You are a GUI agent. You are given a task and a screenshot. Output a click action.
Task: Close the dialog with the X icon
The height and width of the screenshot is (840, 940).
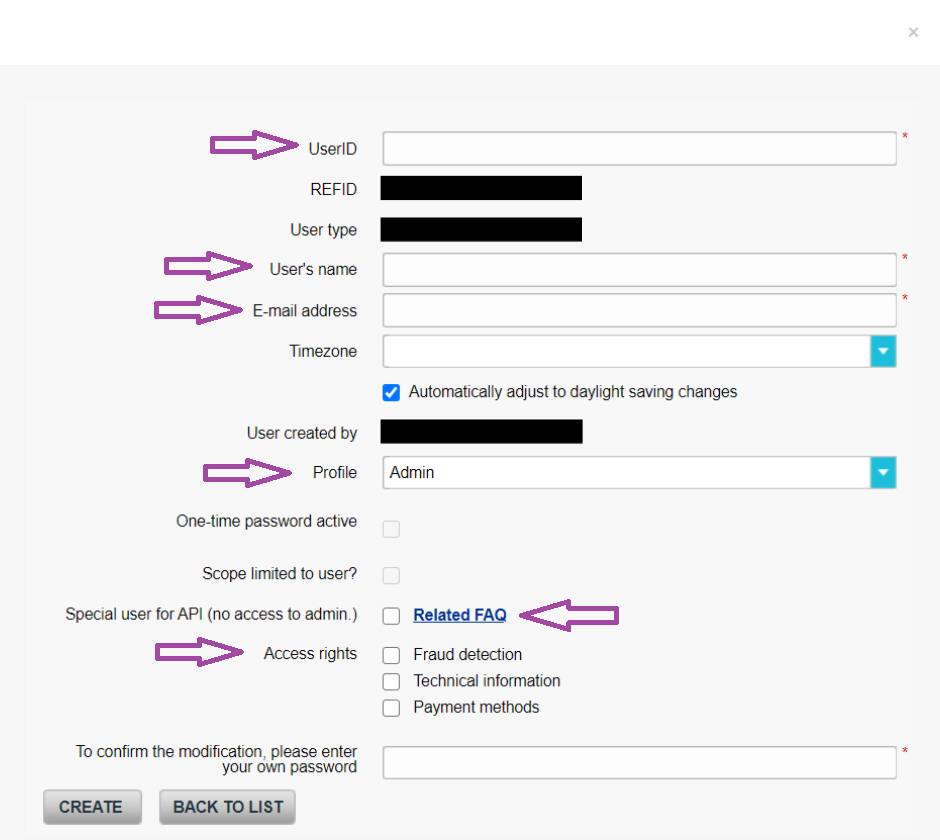tap(913, 32)
